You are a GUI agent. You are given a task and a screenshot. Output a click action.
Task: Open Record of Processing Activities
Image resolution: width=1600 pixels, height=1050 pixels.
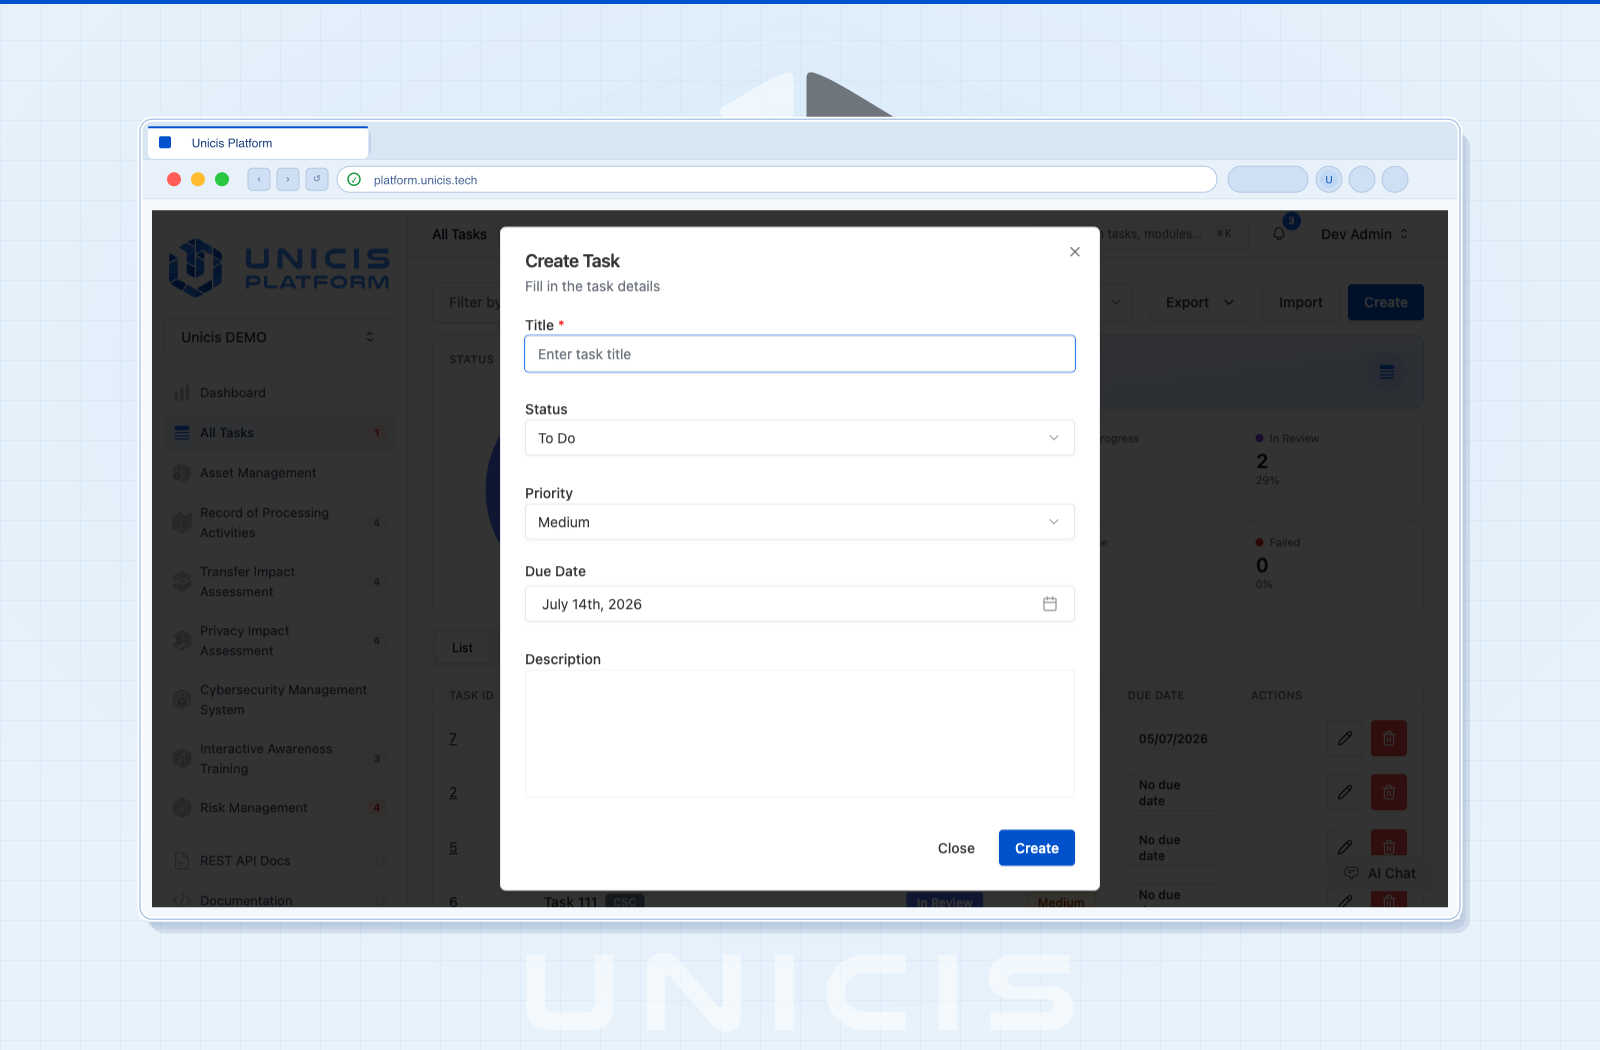tap(279, 523)
